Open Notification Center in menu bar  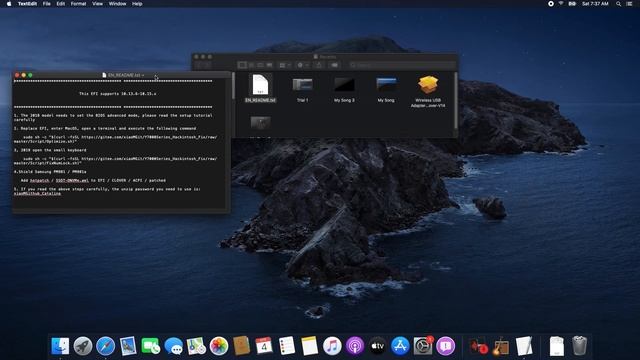629,4
